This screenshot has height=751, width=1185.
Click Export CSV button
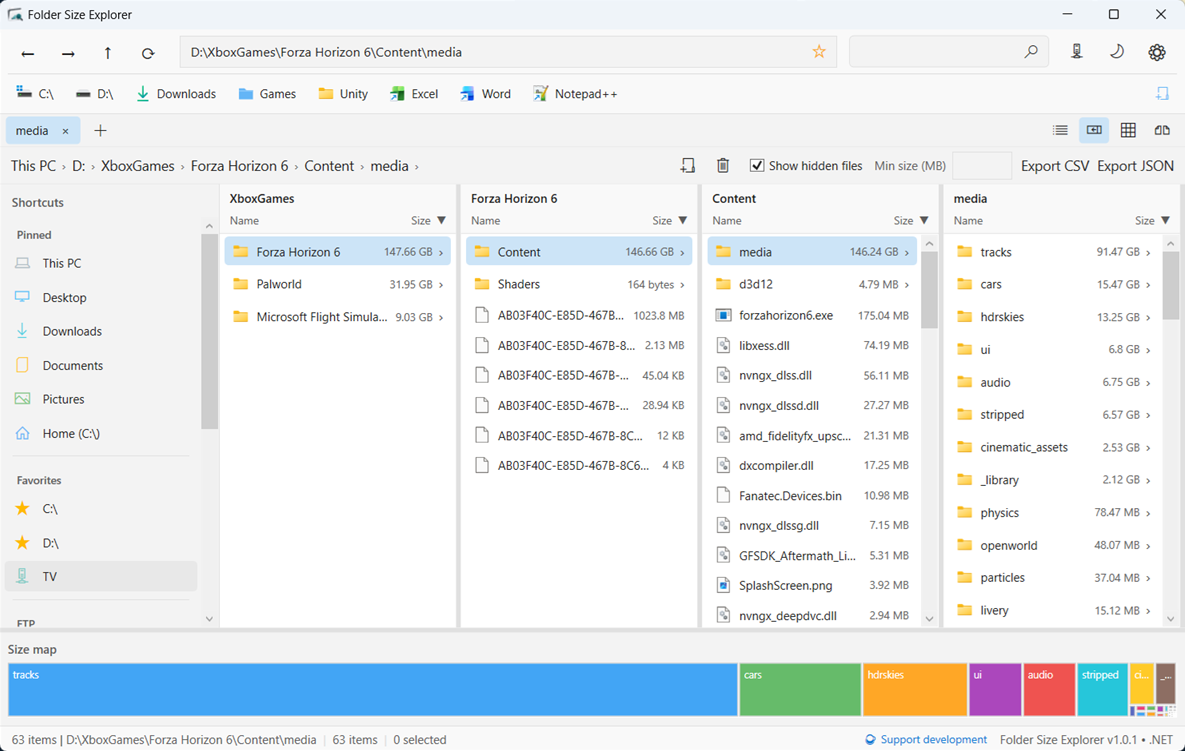(x=1055, y=165)
